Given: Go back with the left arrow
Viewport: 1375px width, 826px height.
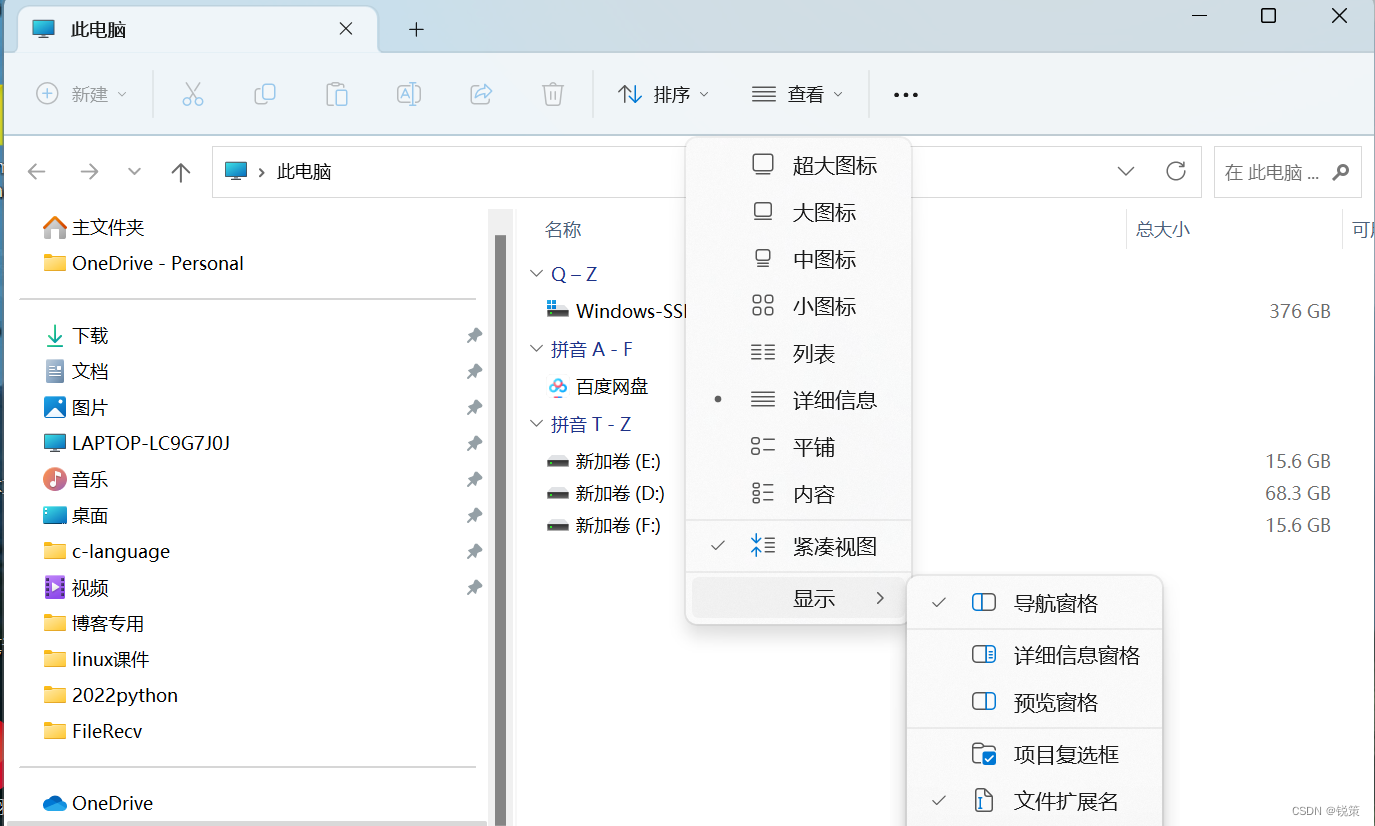Looking at the screenshot, I should coord(37,171).
